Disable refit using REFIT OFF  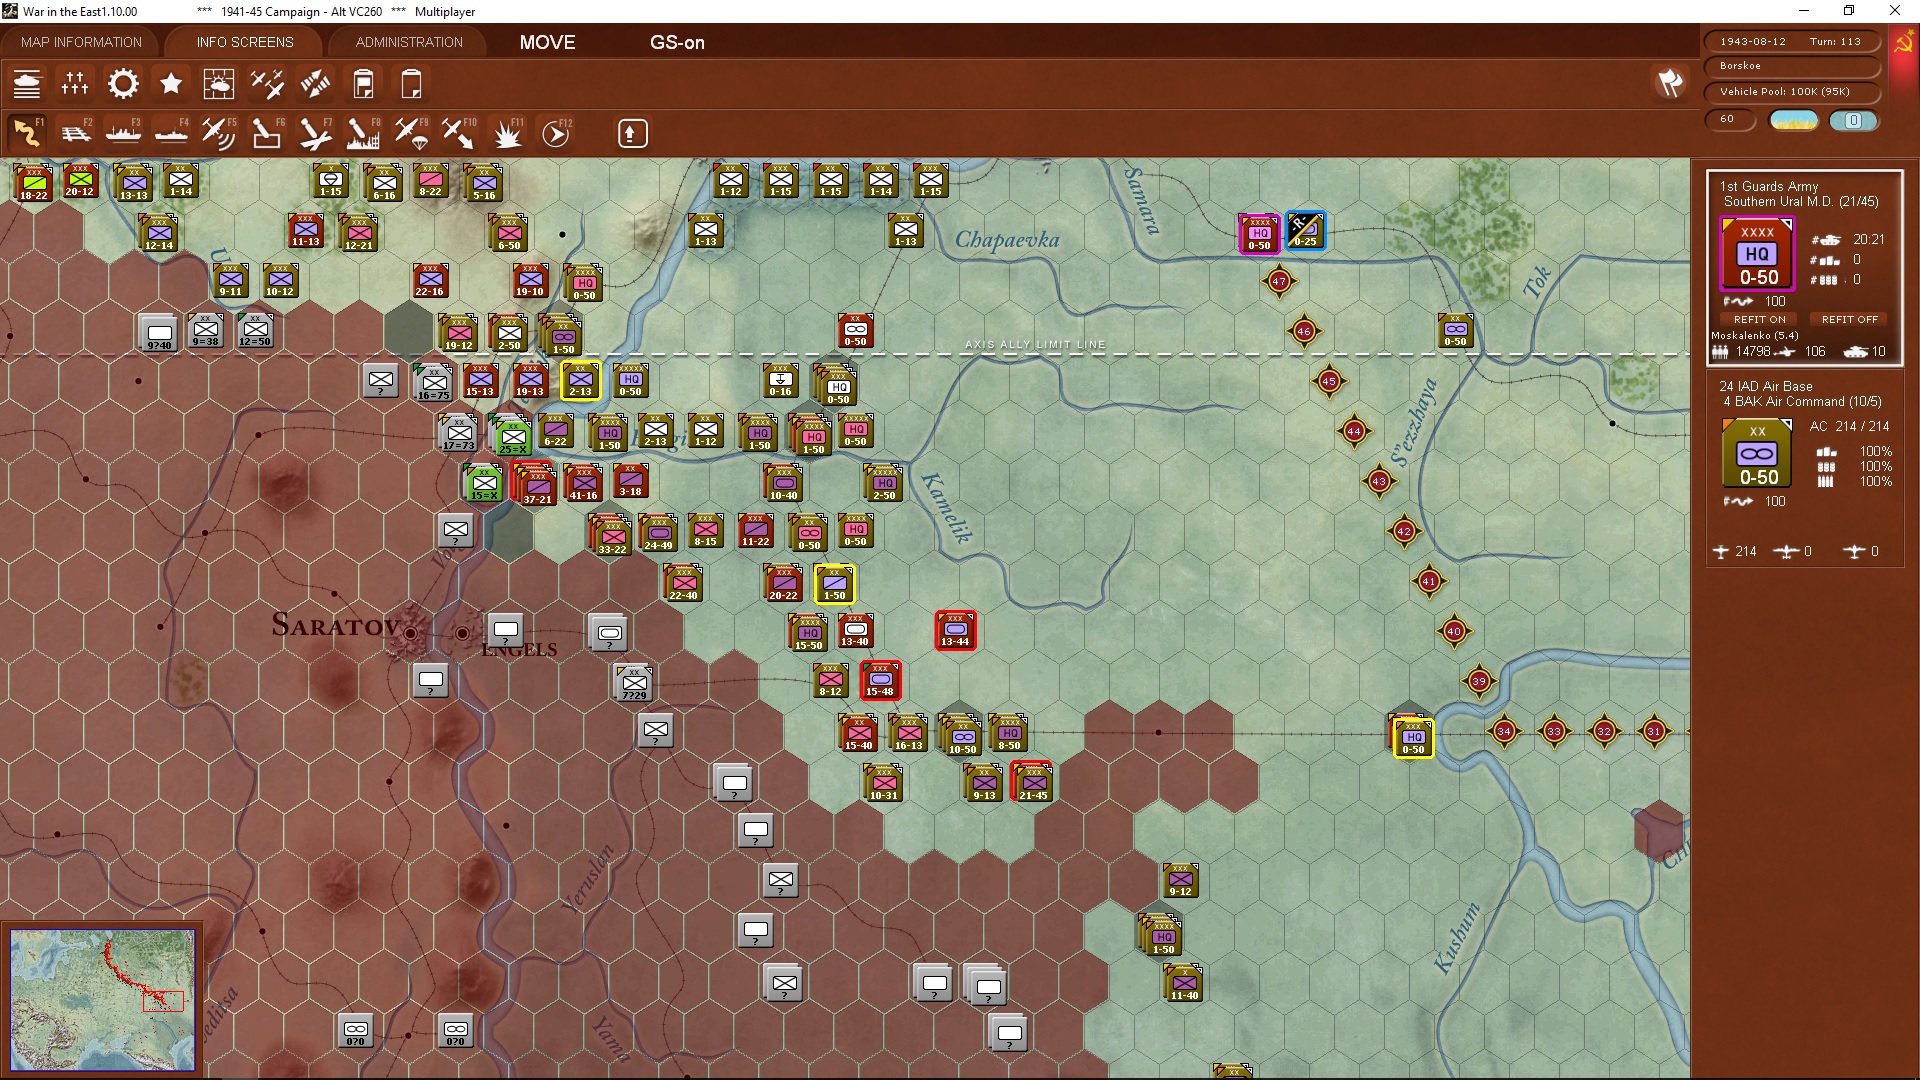pos(1849,319)
